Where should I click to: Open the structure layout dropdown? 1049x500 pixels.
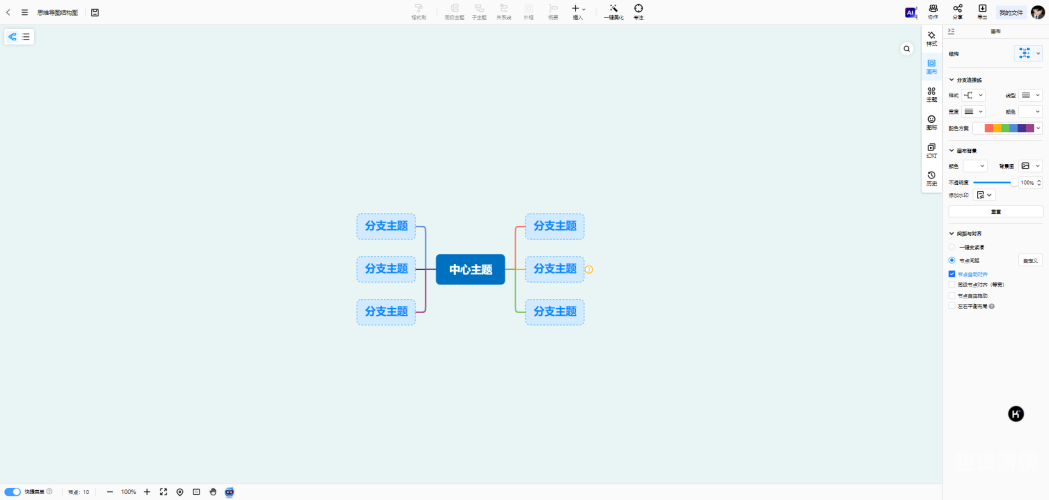[x=1028, y=54]
